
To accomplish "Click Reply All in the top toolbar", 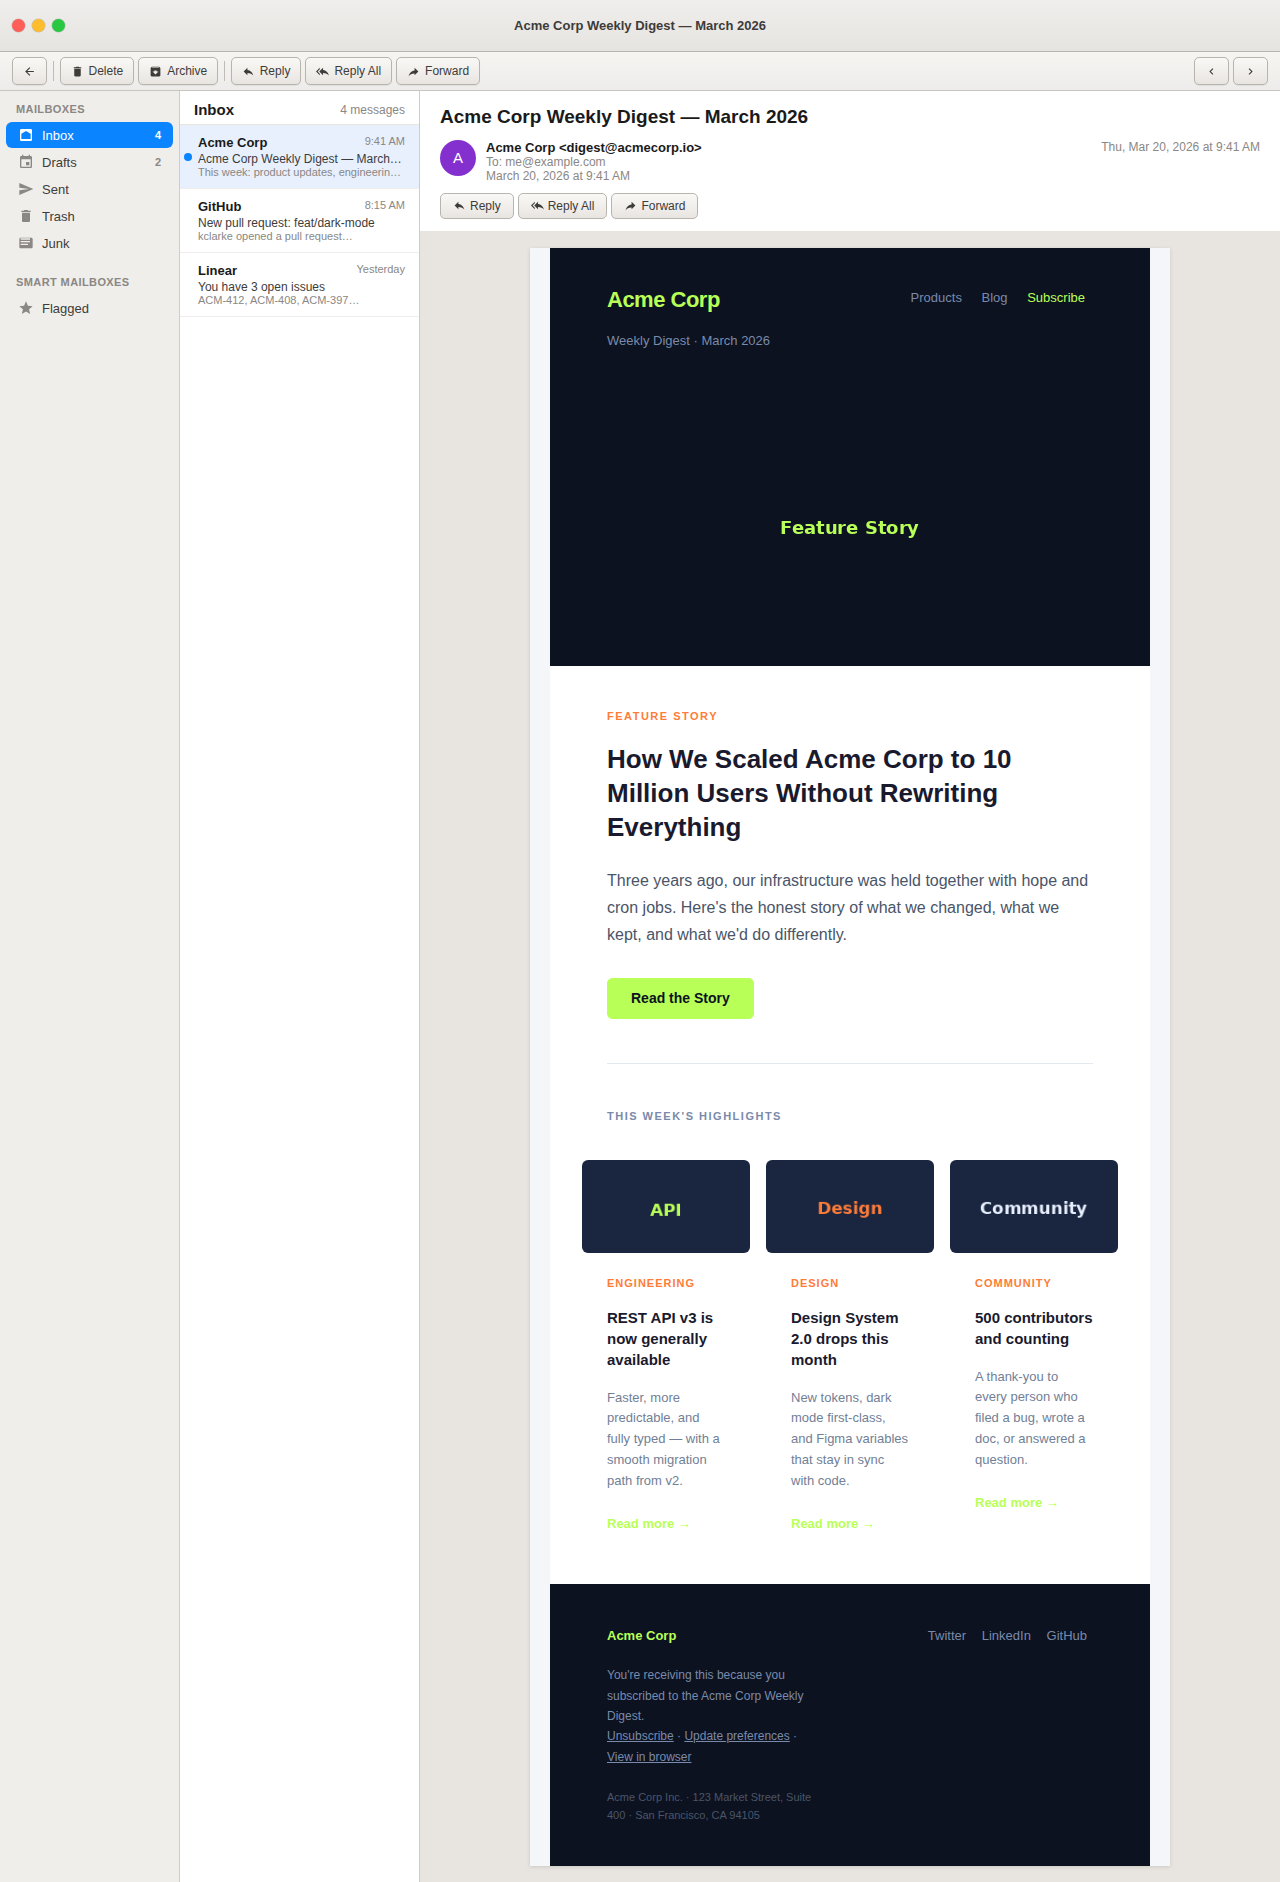I will [348, 71].
